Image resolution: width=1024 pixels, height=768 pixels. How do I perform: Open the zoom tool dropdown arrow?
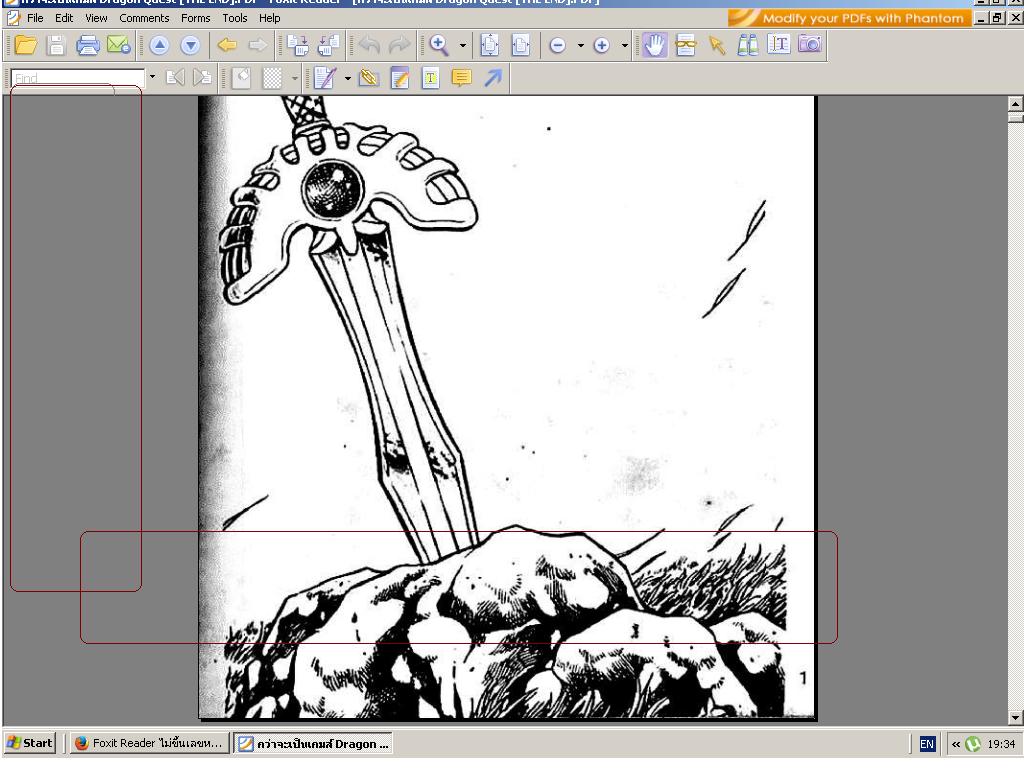[463, 46]
